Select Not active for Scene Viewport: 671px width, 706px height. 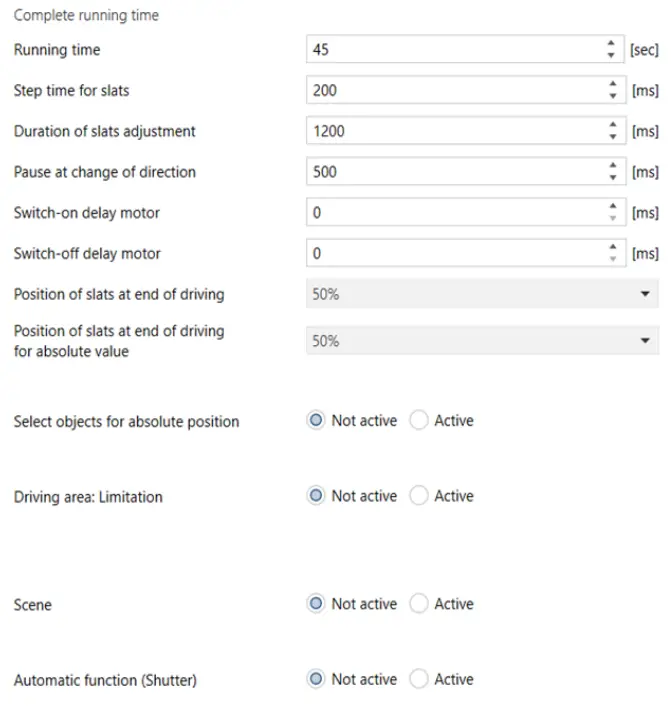pyautogui.click(x=316, y=604)
